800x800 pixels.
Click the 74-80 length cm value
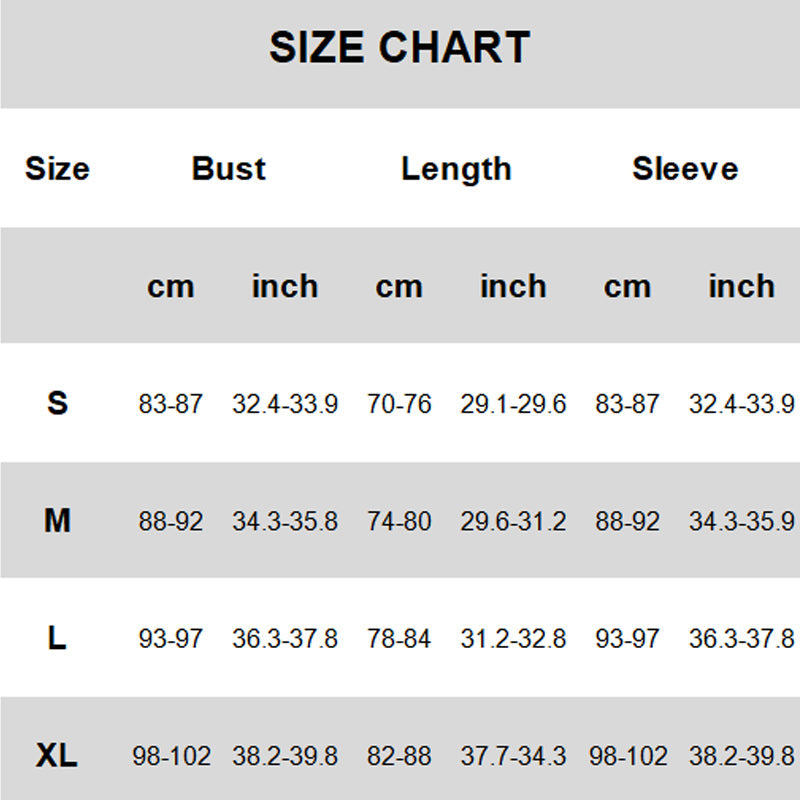pos(399,521)
